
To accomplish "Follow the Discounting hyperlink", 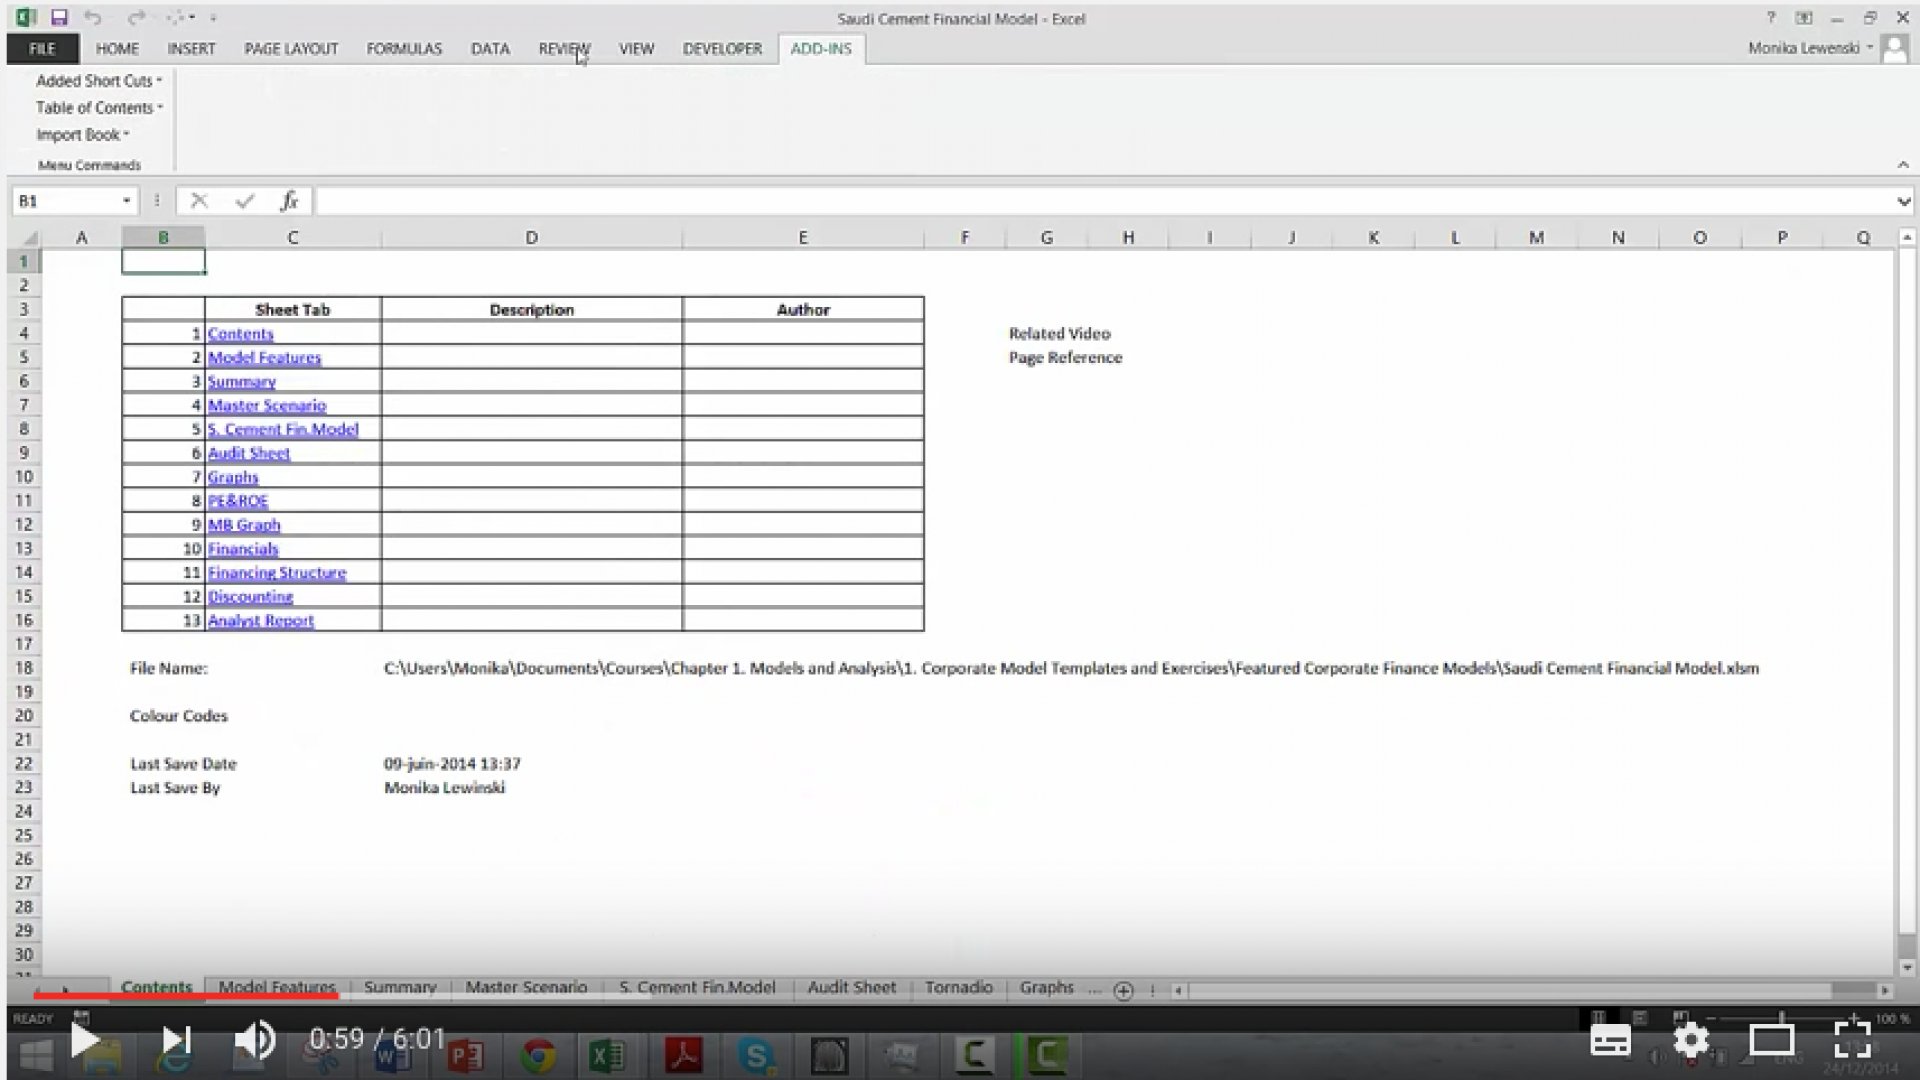I will [x=250, y=597].
